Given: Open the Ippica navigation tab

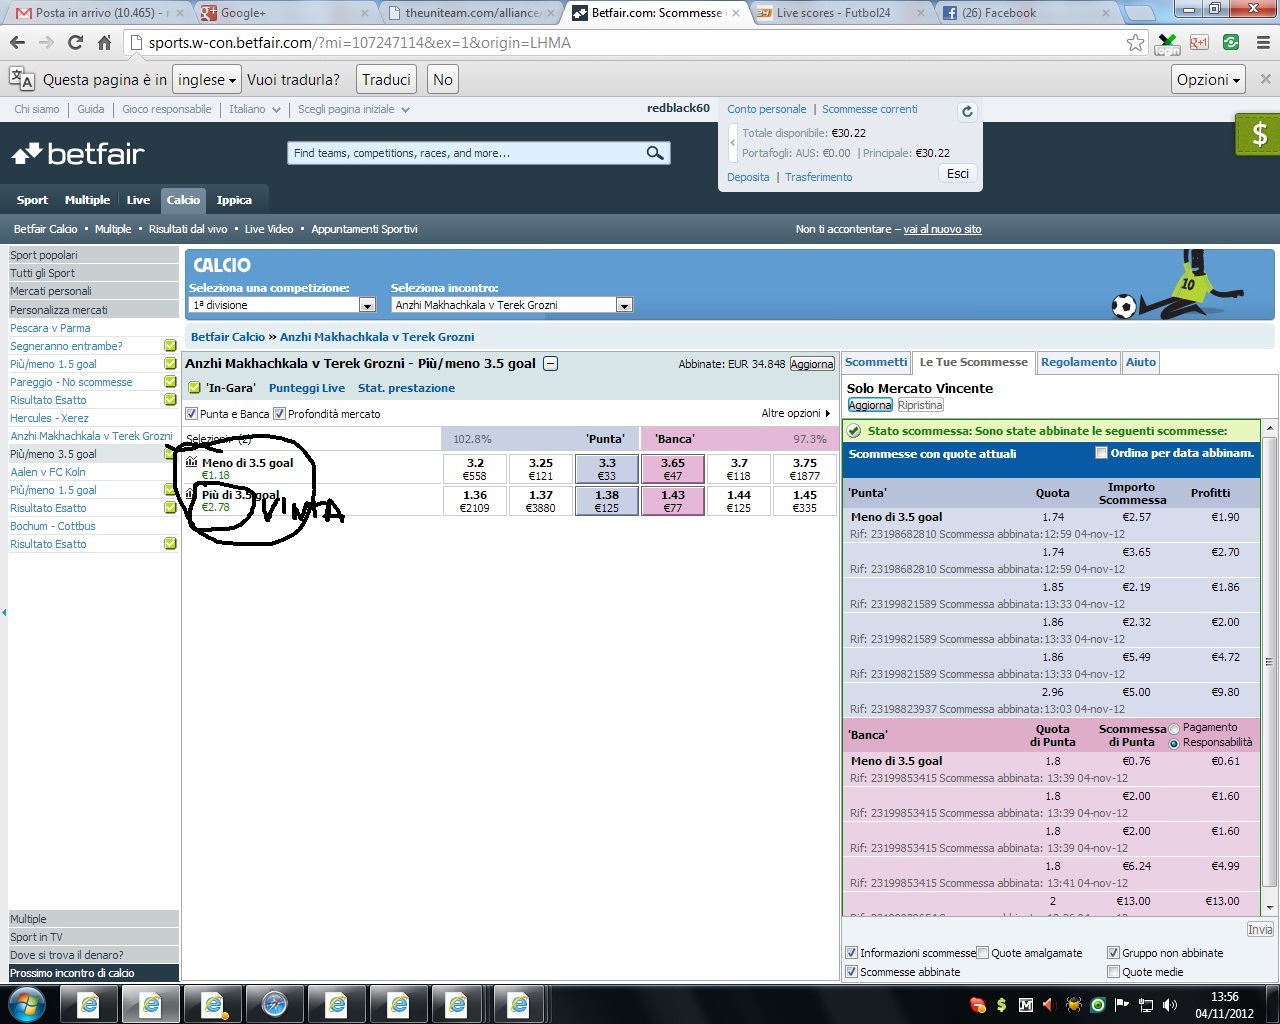Looking at the screenshot, I should click(x=234, y=200).
